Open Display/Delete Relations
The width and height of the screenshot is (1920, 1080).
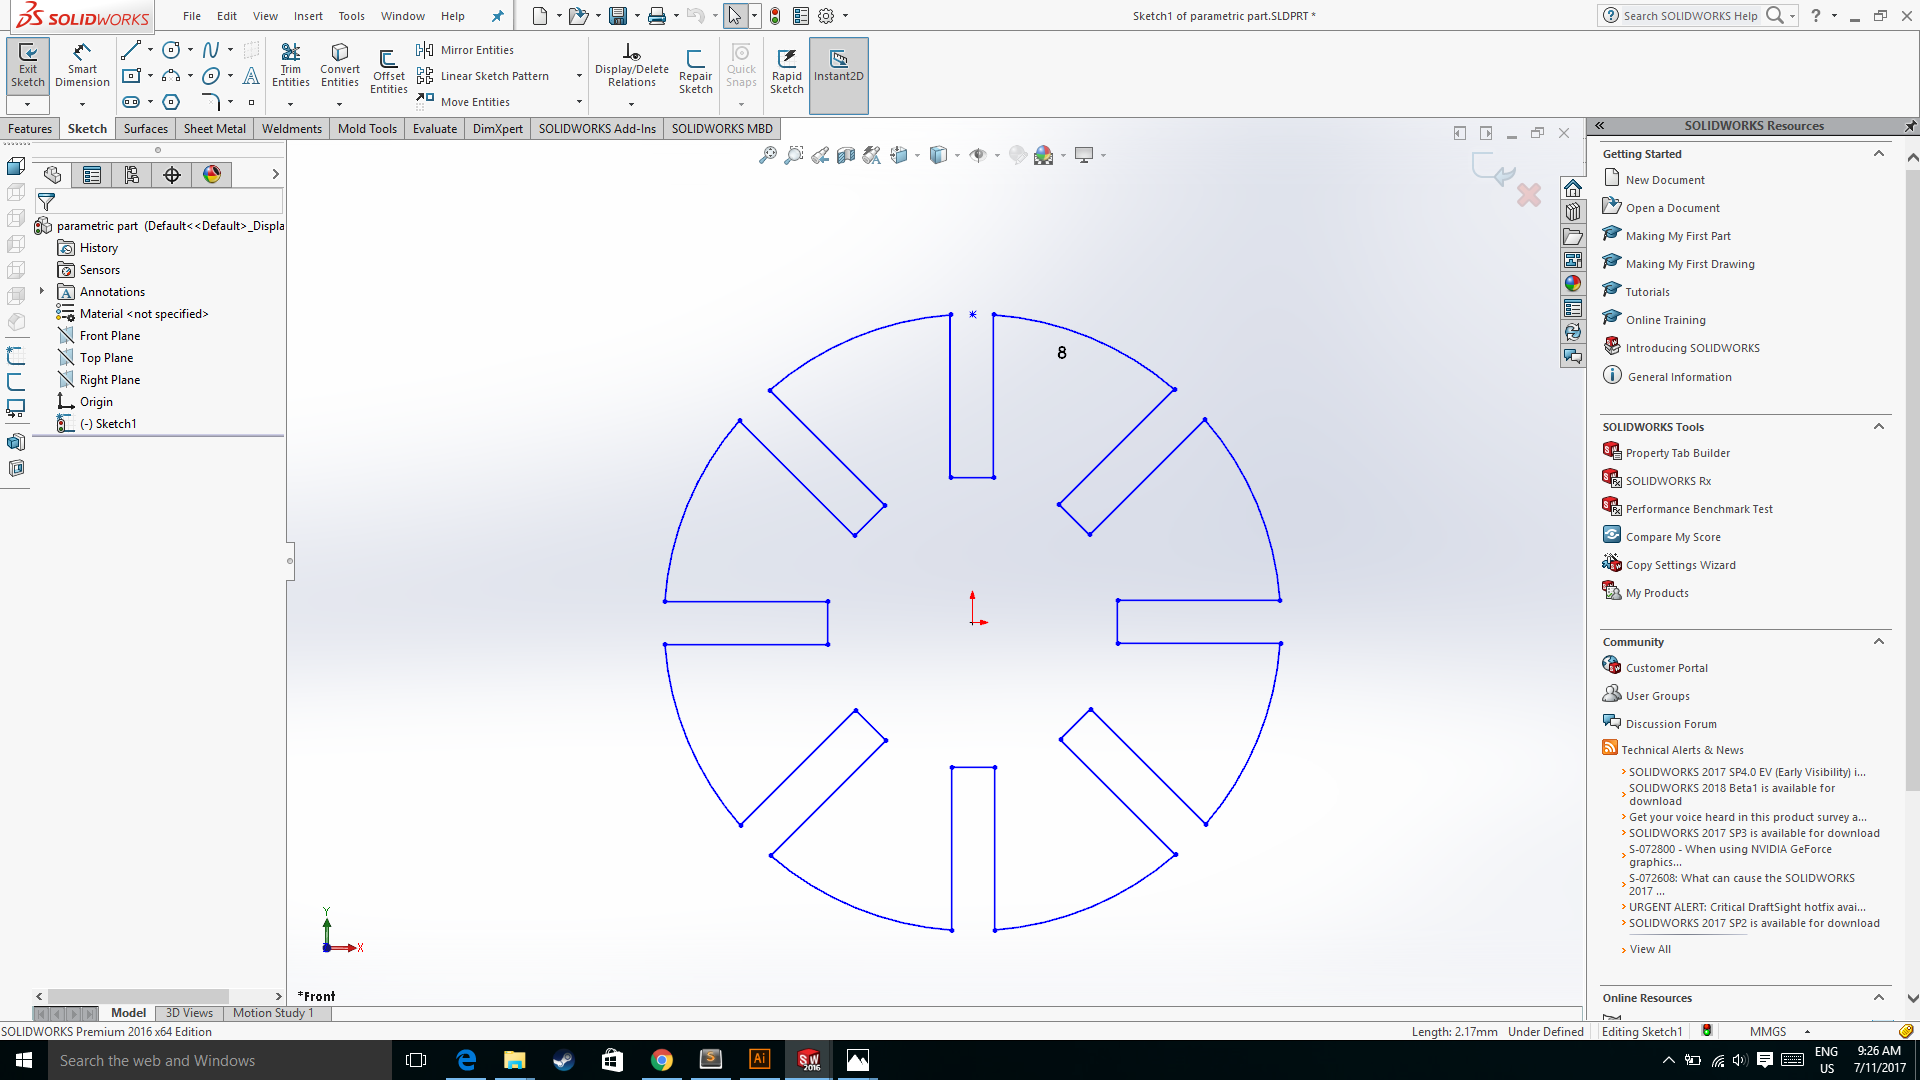[632, 66]
